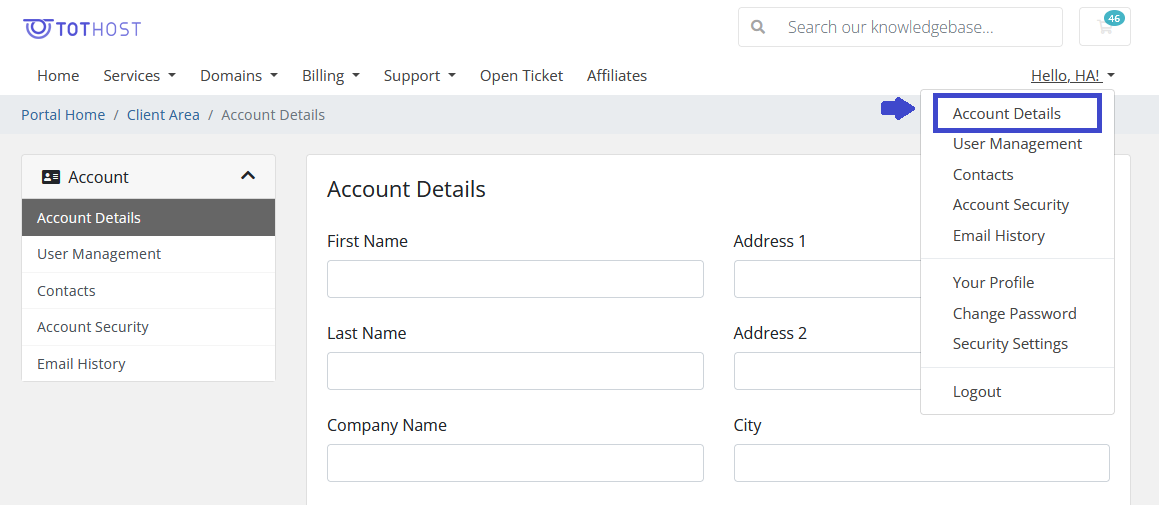Image resolution: width=1159 pixels, height=505 pixels.
Task: Click Client Area breadcrumb link
Action: [x=163, y=115]
